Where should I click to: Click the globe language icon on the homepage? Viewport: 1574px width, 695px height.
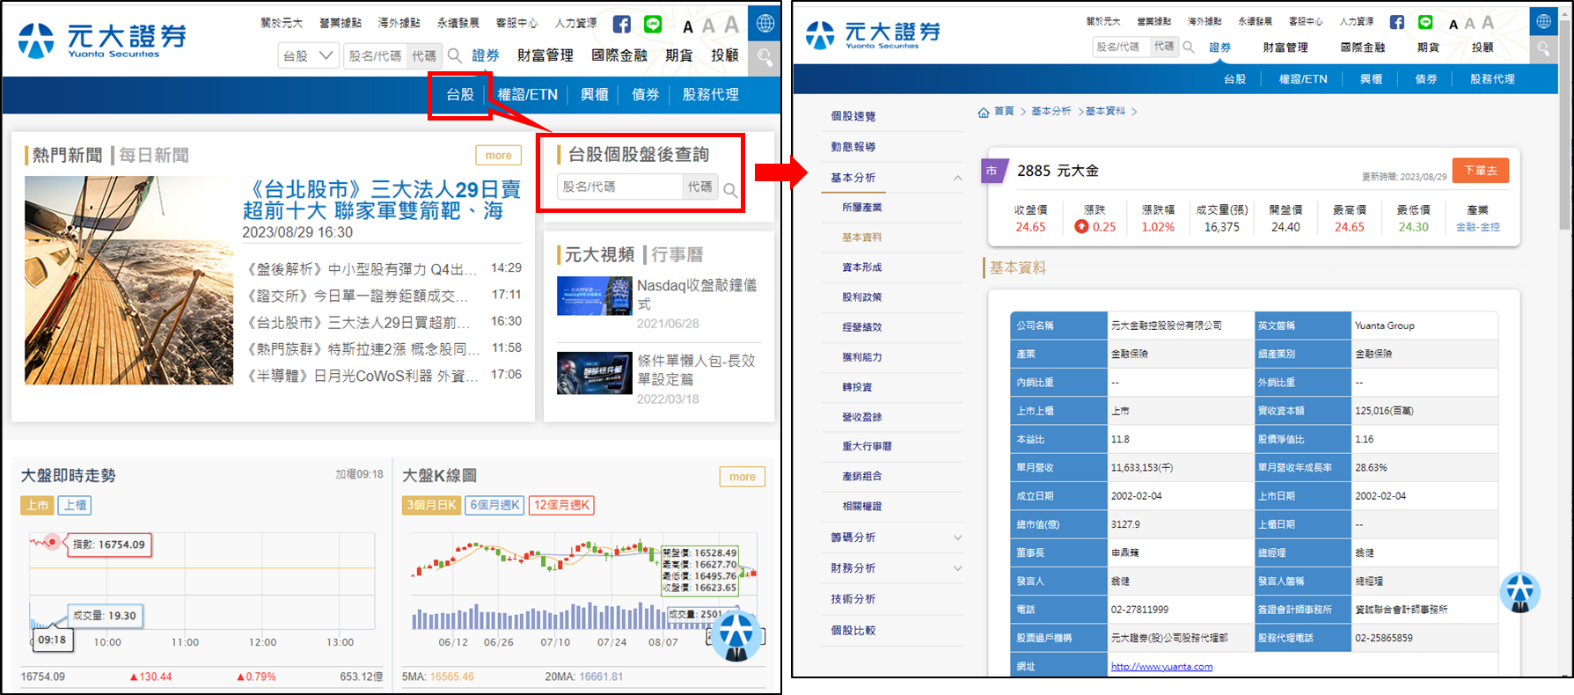(765, 23)
